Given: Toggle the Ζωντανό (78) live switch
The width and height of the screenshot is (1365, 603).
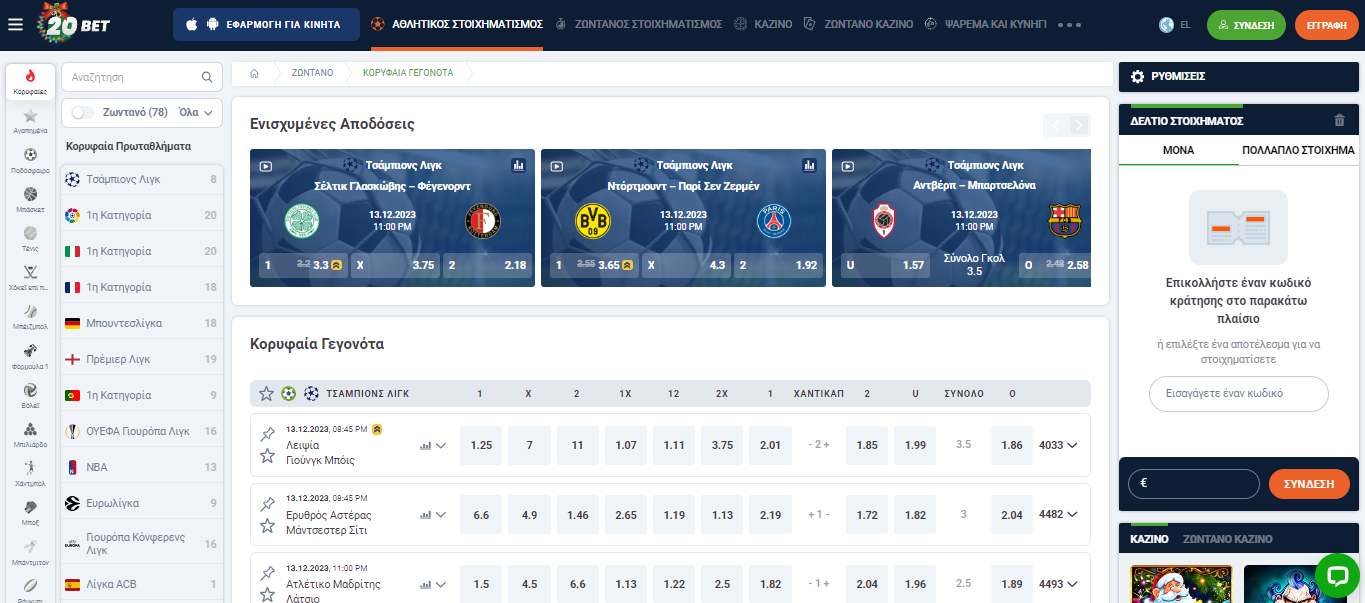Looking at the screenshot, I should 82,112.
